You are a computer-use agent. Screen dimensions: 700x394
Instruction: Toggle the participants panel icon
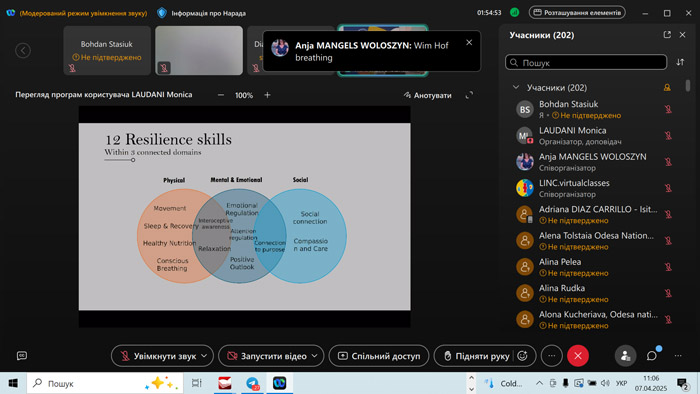point(625,356)
